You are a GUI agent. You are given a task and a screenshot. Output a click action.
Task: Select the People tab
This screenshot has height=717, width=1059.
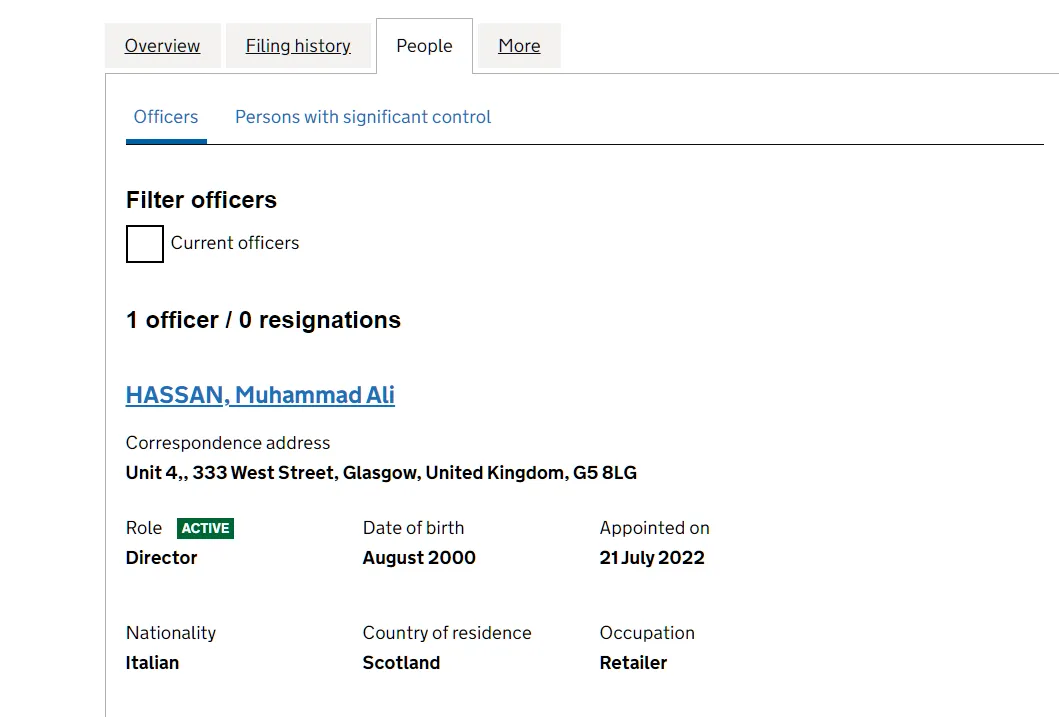pos(424,46)
